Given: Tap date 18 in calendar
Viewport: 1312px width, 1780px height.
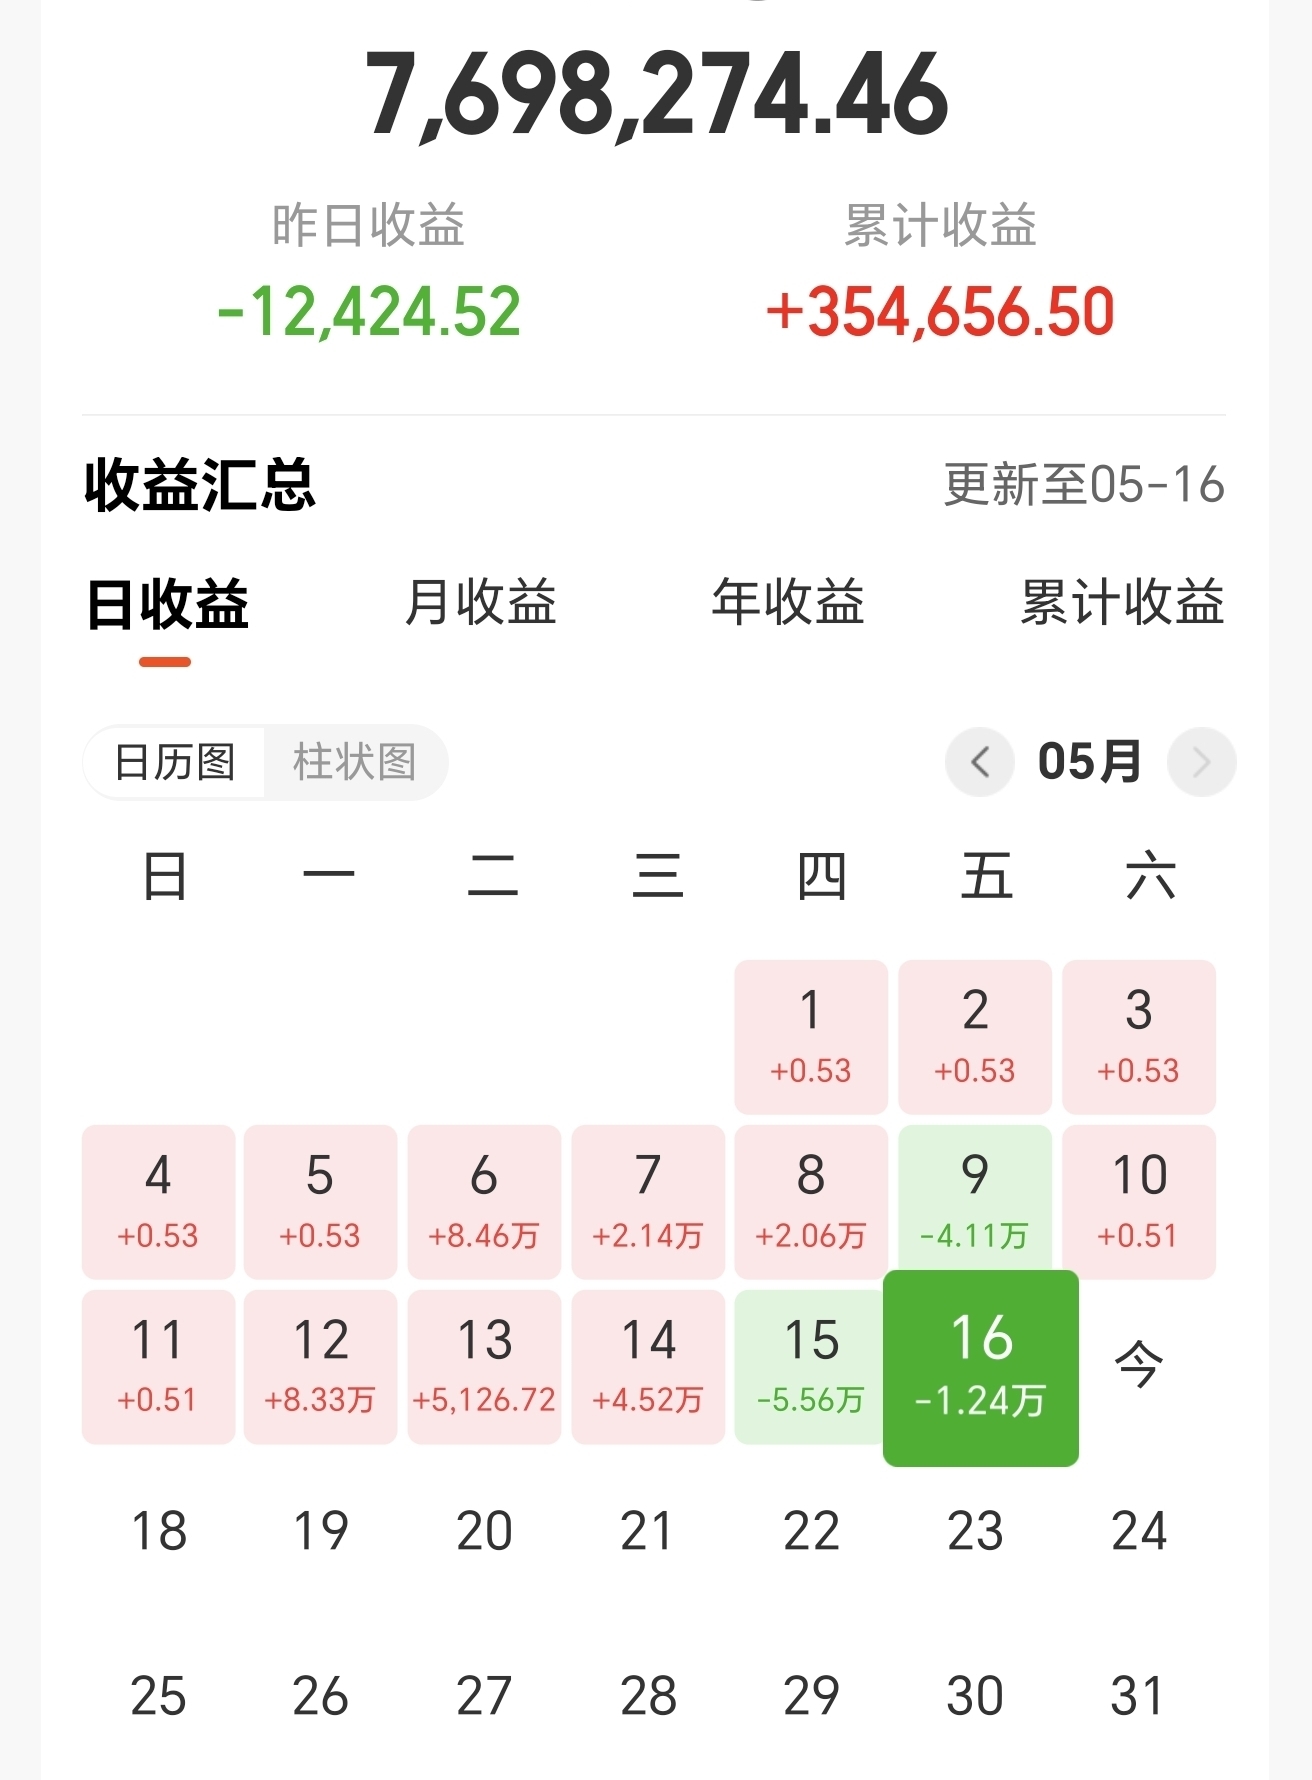Looking at the screenshot, I should 159,1531.
